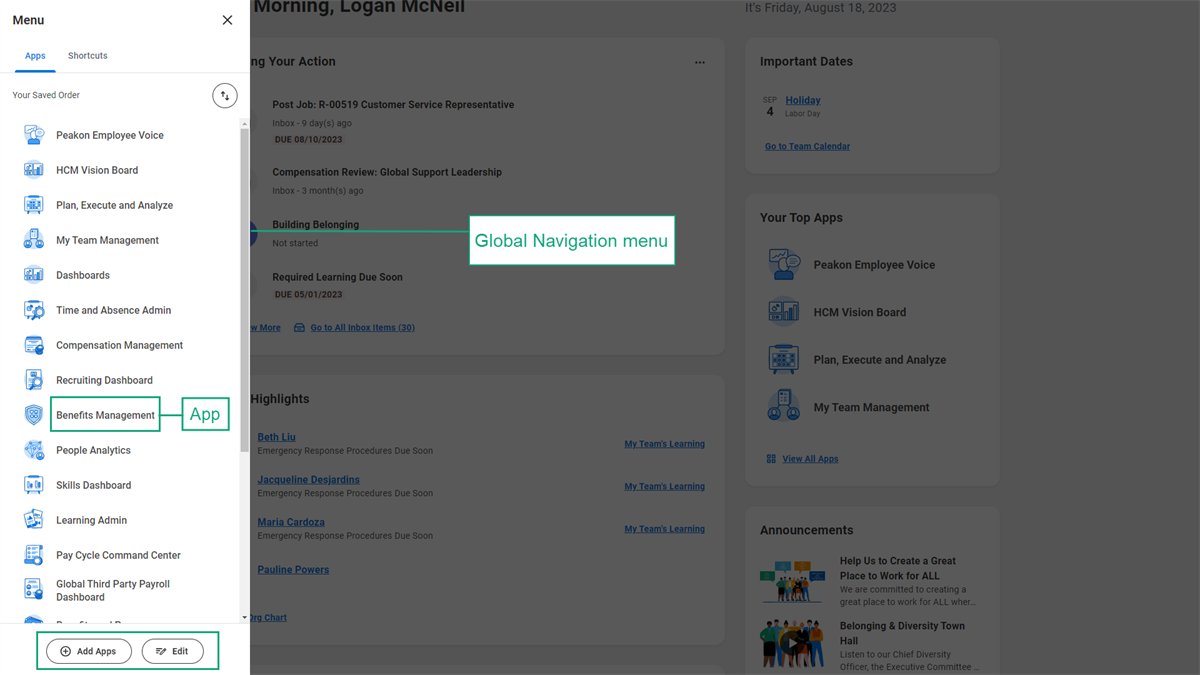Click the My Team Management menu icon
Image resolution: width=1200 pixels, height=675 pixels.
click(x=34, y=240)
